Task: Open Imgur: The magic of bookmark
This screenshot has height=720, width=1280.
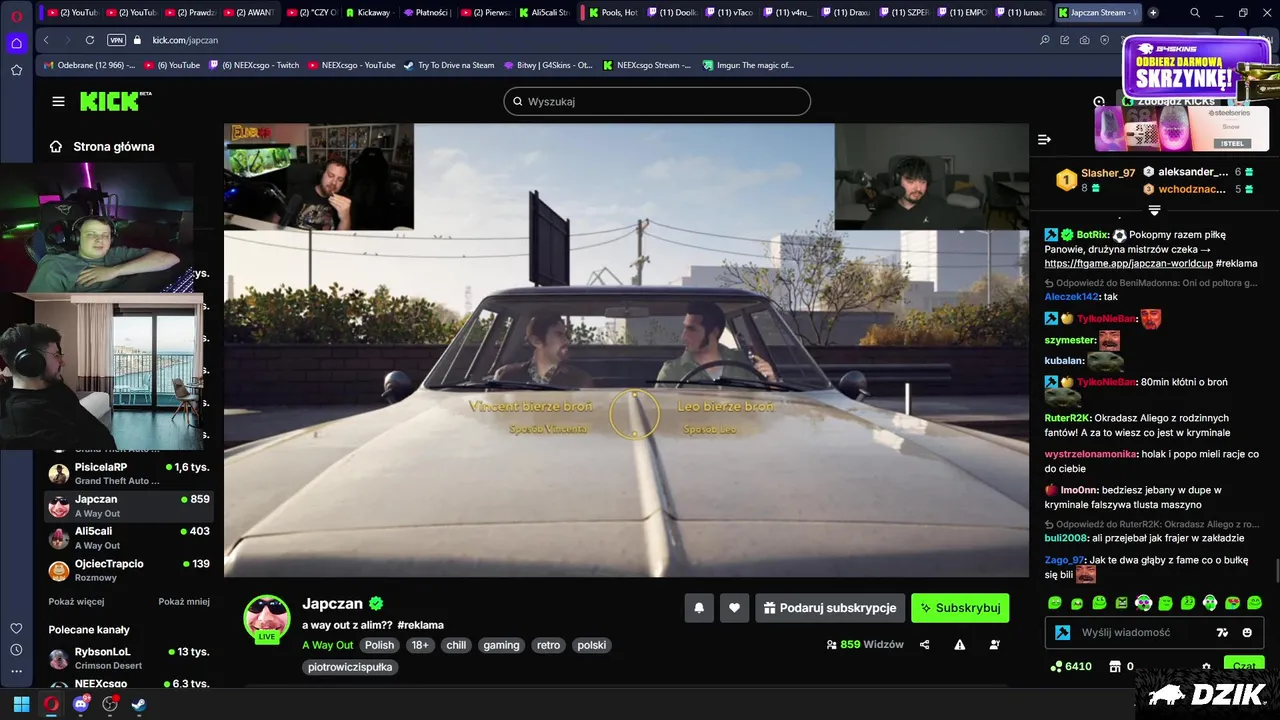Action: [x=748, y=65]
